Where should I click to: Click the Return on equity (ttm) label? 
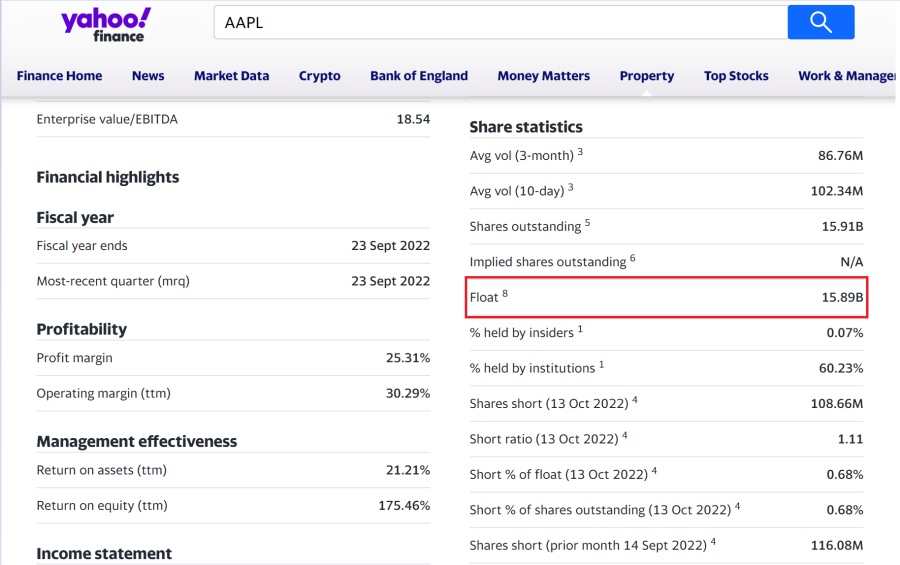coord(102,506)
